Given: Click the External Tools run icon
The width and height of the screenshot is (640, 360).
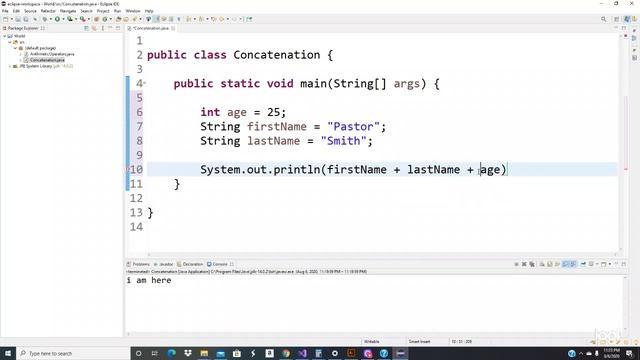Looking at the screenshot, I should (x=82, y=19).
